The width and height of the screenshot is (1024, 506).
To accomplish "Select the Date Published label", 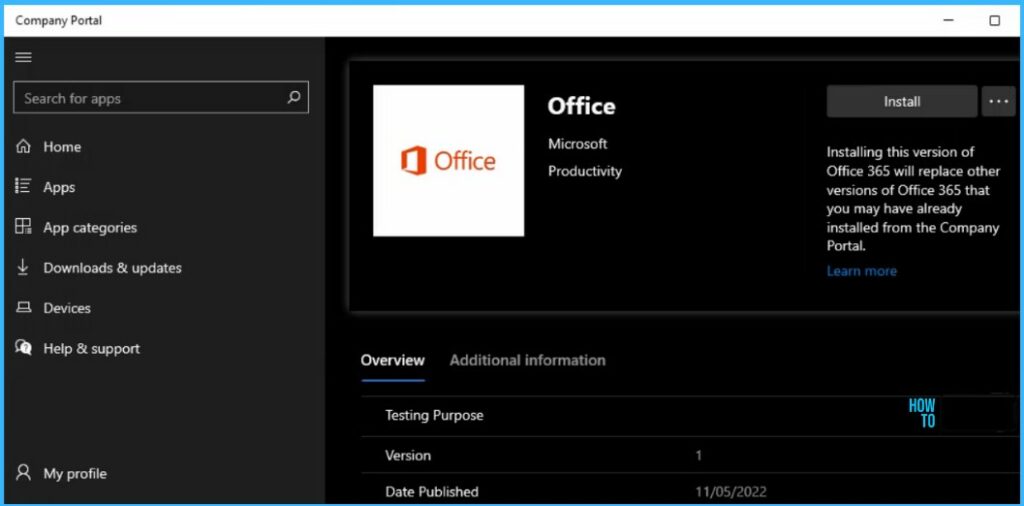I will [x=432, y=492].
